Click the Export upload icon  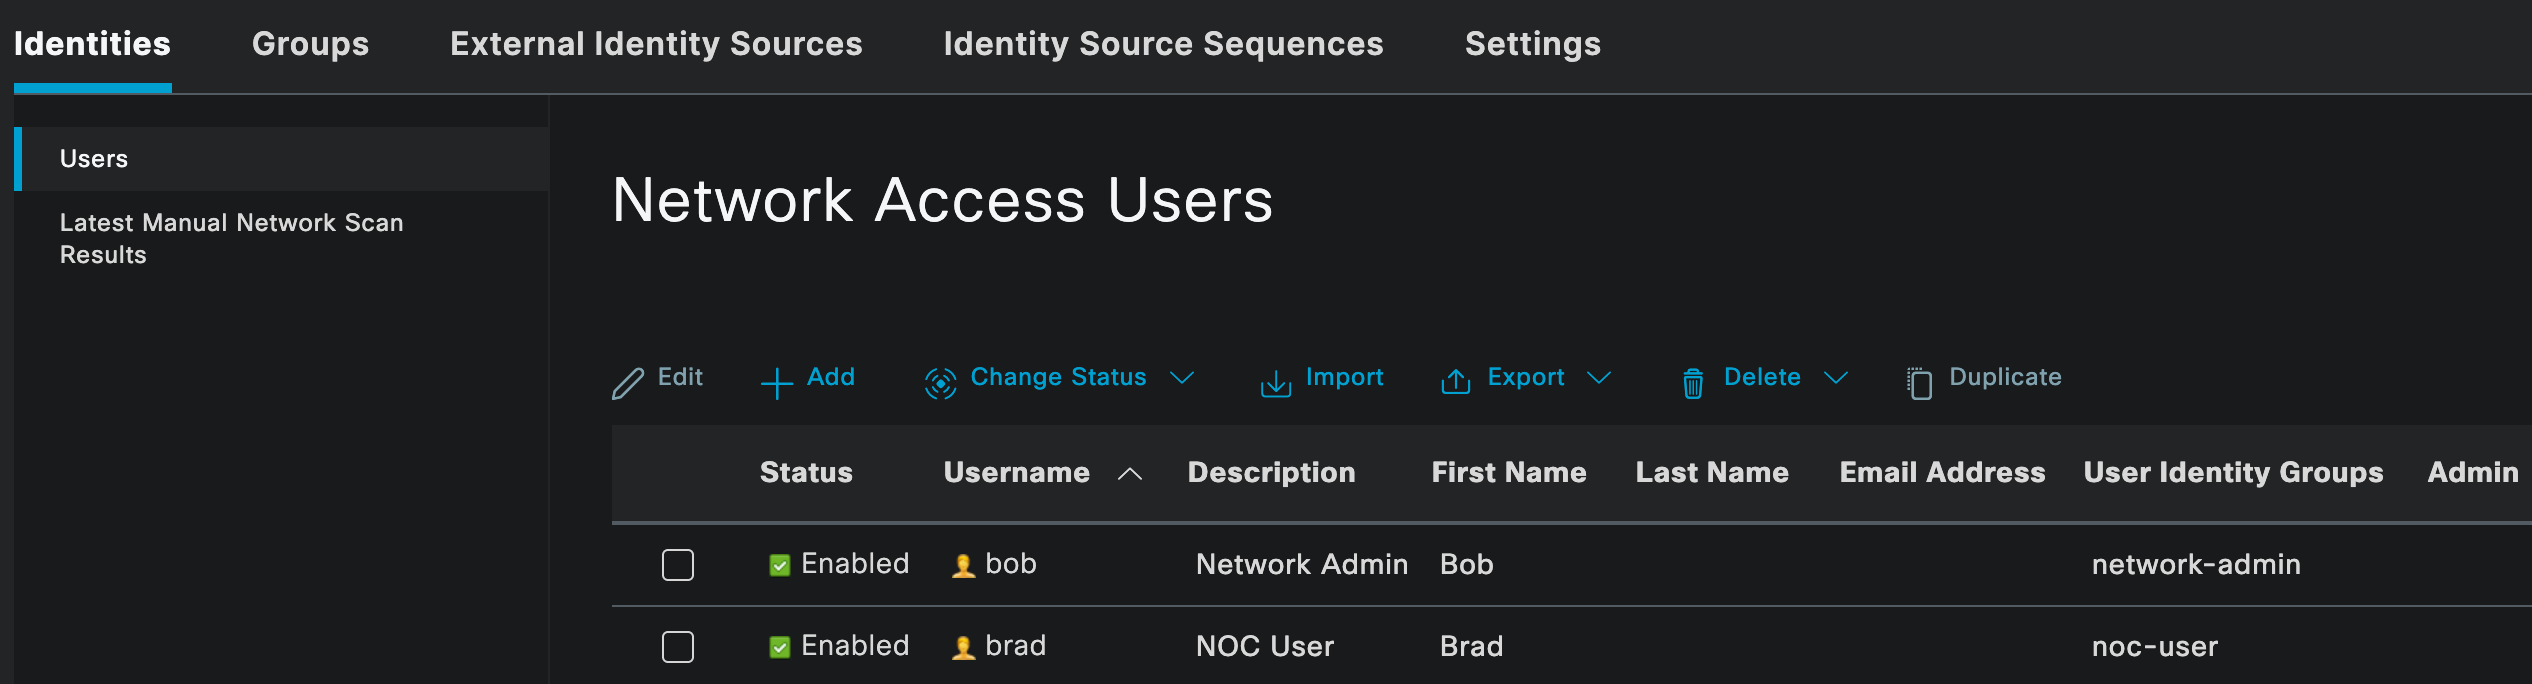[1455, 382]
